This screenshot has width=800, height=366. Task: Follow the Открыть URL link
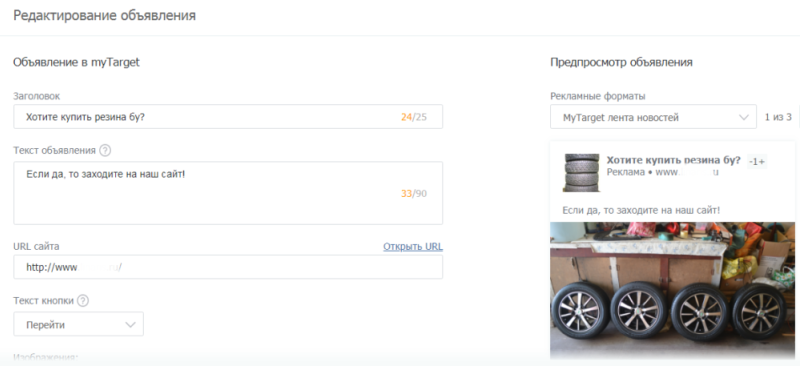(x=413, y=247)
